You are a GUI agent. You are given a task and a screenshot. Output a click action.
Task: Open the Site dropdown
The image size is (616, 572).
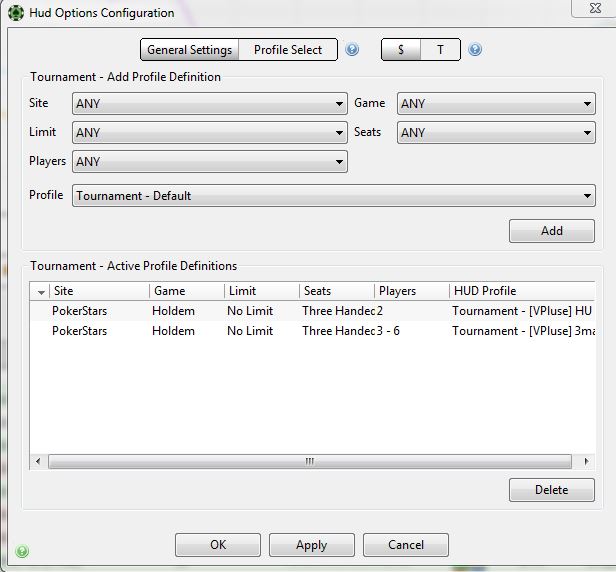click(x=210, y=104)
